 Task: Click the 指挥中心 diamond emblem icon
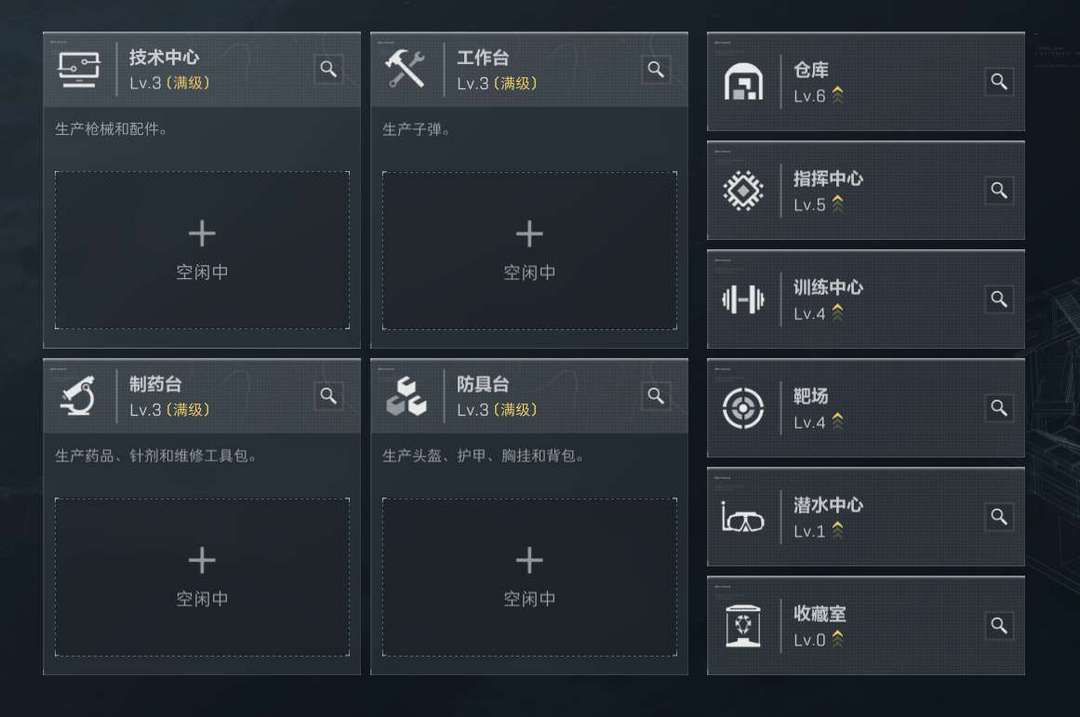pyautogui.click(x=743, y=190)
